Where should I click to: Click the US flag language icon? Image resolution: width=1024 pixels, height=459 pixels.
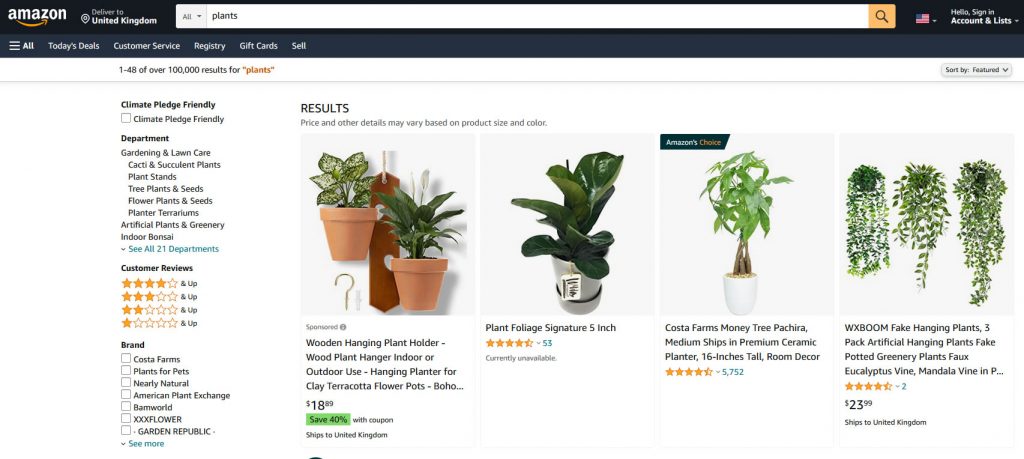[922, 18]
